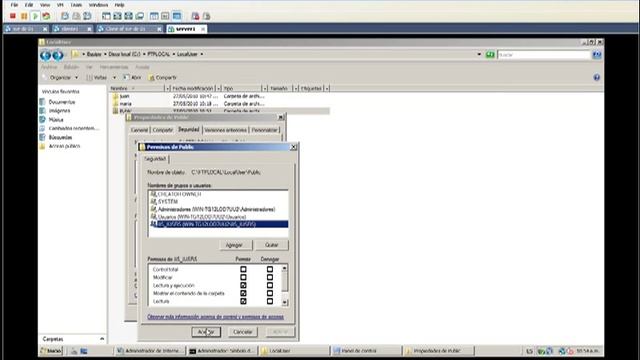Viewport: 640px width, 360px height.
Task: Open the VMware Help menu
Action: 119,5
